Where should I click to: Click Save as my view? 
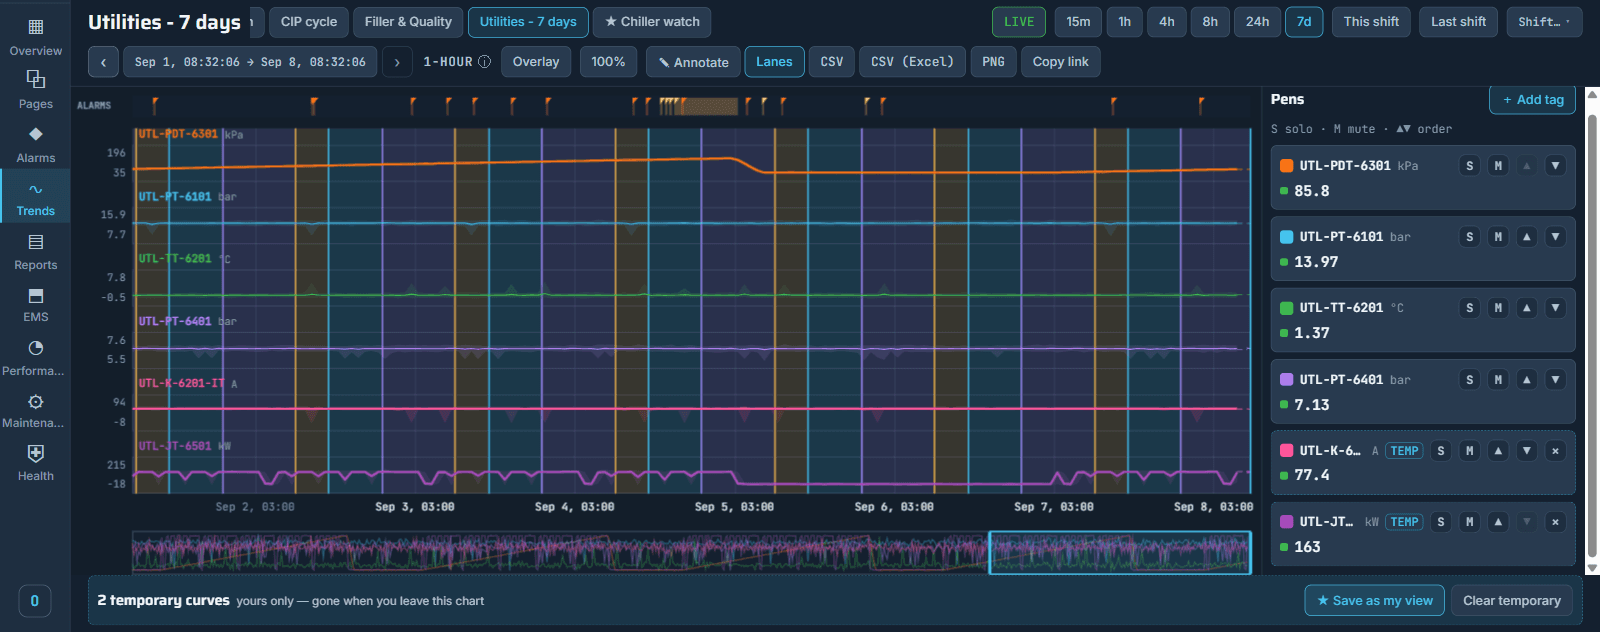pyautogui.click(x=1374, y=601)
